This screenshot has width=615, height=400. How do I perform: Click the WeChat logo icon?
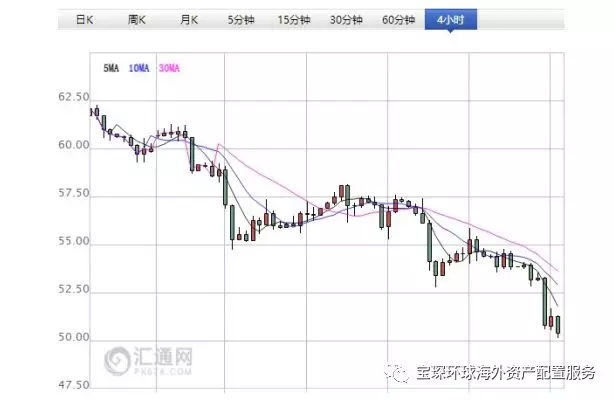(x=399, y=371)
